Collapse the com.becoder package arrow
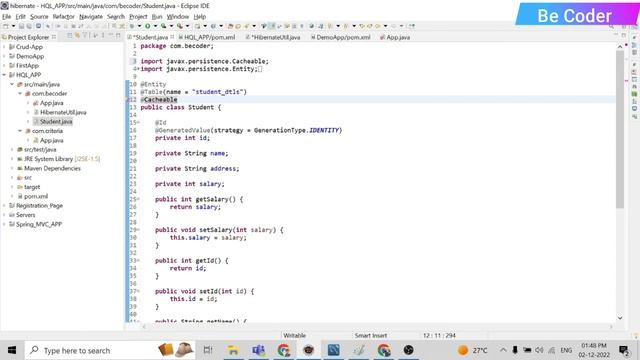 20,93
